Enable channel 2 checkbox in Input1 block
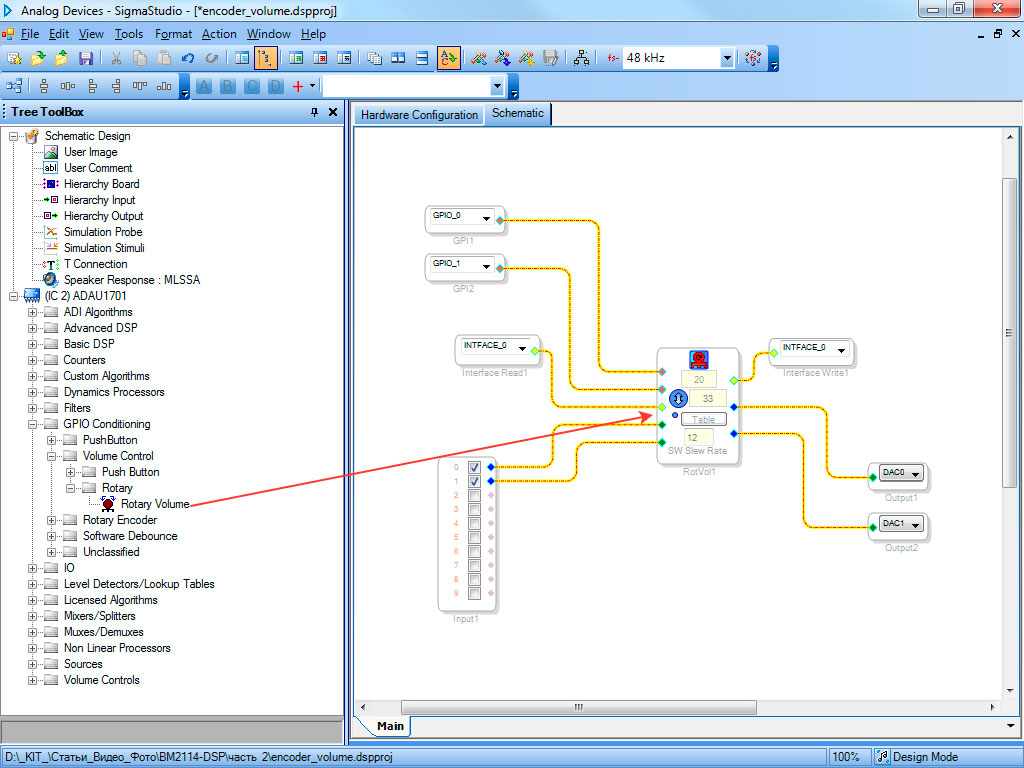Viewport: 1024px width, 768px height. pos(474,495)
